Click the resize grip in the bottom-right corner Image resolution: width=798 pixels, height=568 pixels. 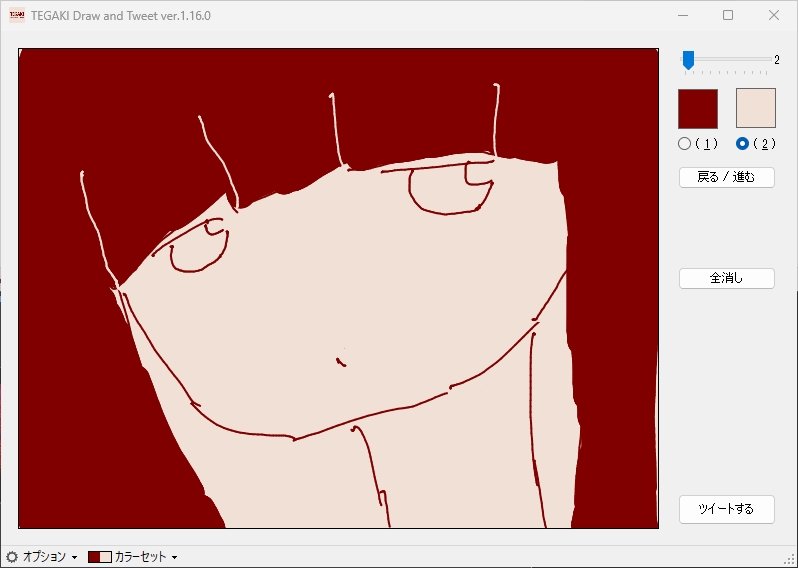click(789, 559)
